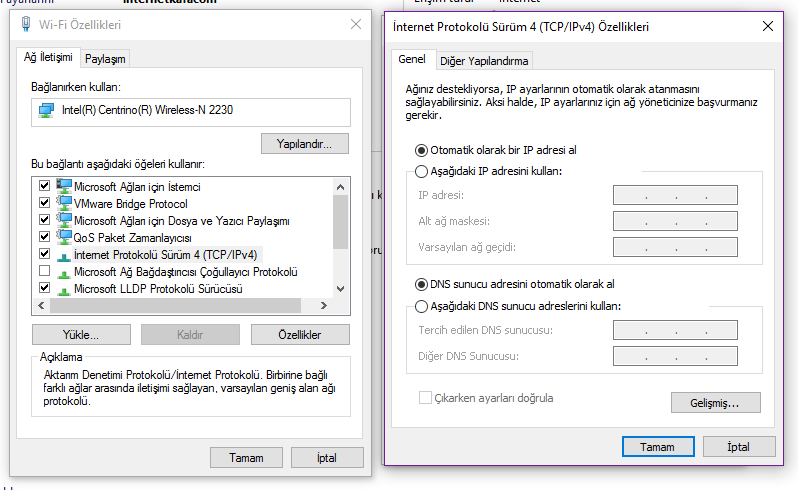Open the Gelişmiş... settings

(x=716, y=403)
